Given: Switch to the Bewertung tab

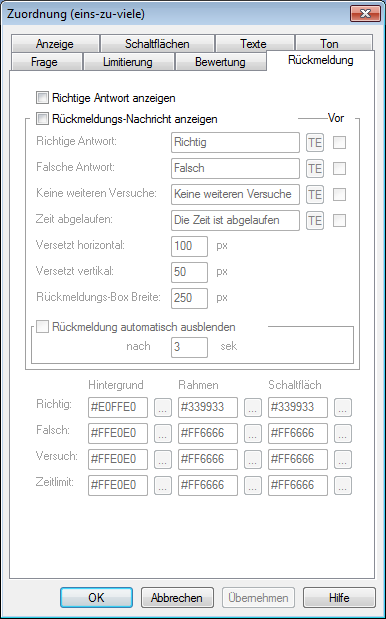Looking at the screenshot, I should pyautogui.click(x=220, y=62).
